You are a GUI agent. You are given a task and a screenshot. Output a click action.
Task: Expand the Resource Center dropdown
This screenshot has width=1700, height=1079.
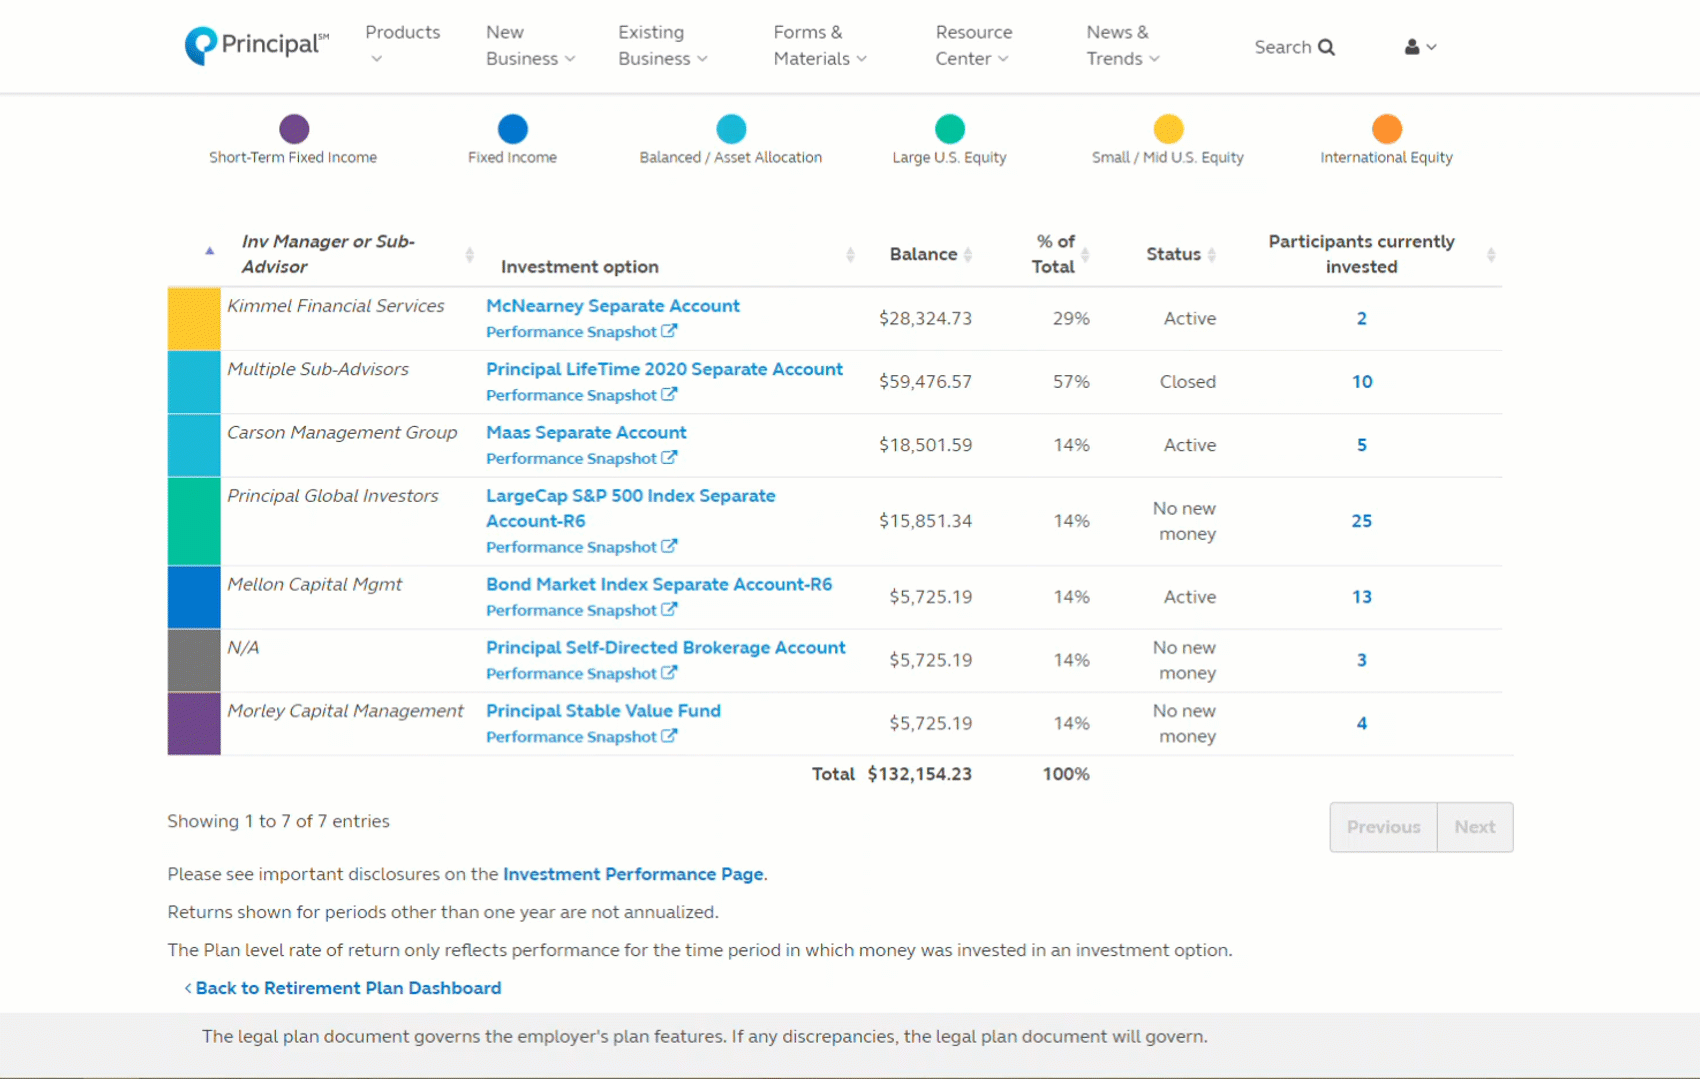click(x=973, y=46)
